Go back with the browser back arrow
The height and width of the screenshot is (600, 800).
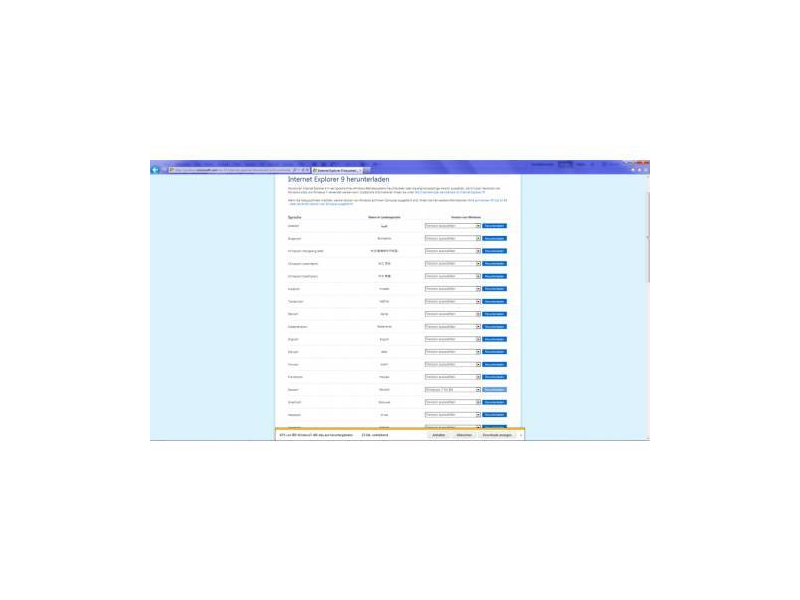pyautogui.click(x=156, y=170)
